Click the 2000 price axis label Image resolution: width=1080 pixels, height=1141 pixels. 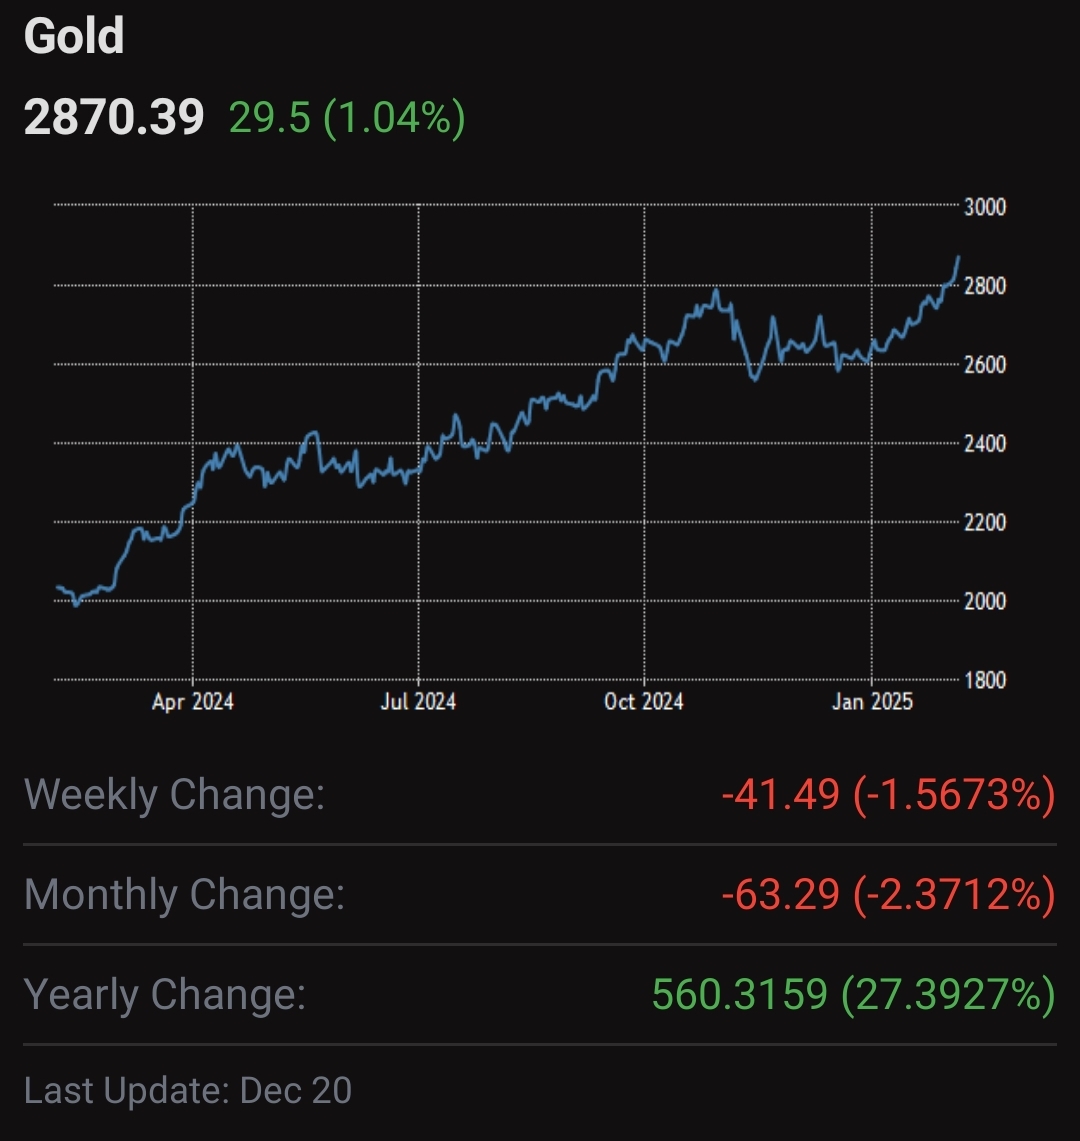point(985,601)
